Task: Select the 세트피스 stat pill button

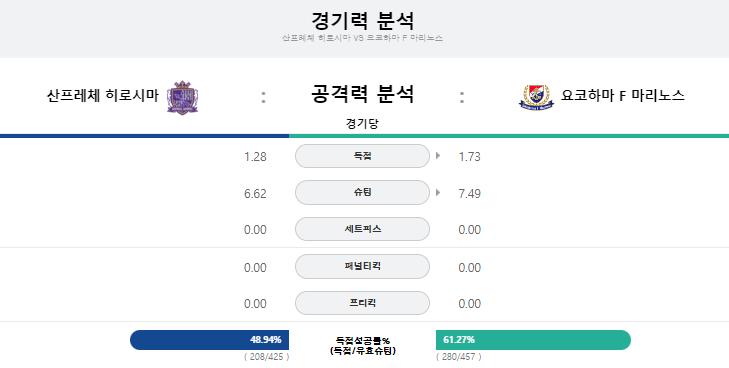Action: pyautogui.click(x=362, y=229)
